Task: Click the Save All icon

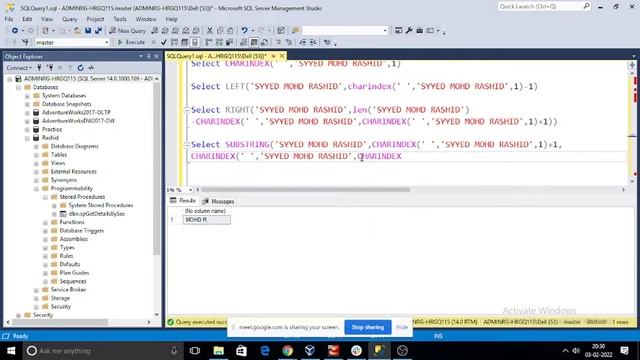Action: pos(98,31)
